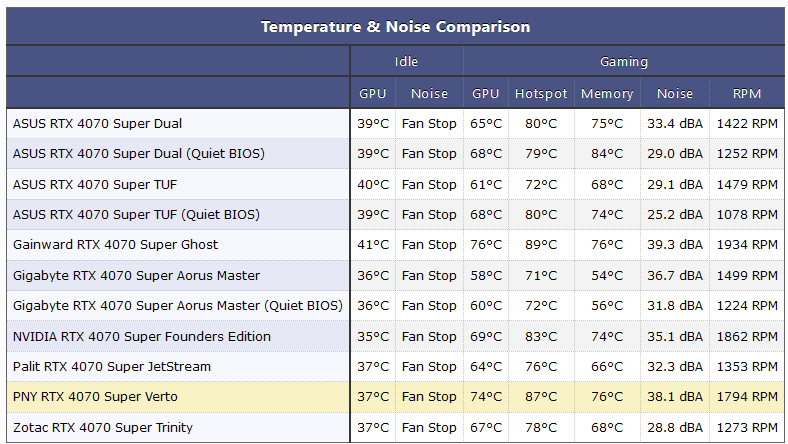Click the 54°C memory temperature cell
788x444 pixels.
[x=607, y=276]
